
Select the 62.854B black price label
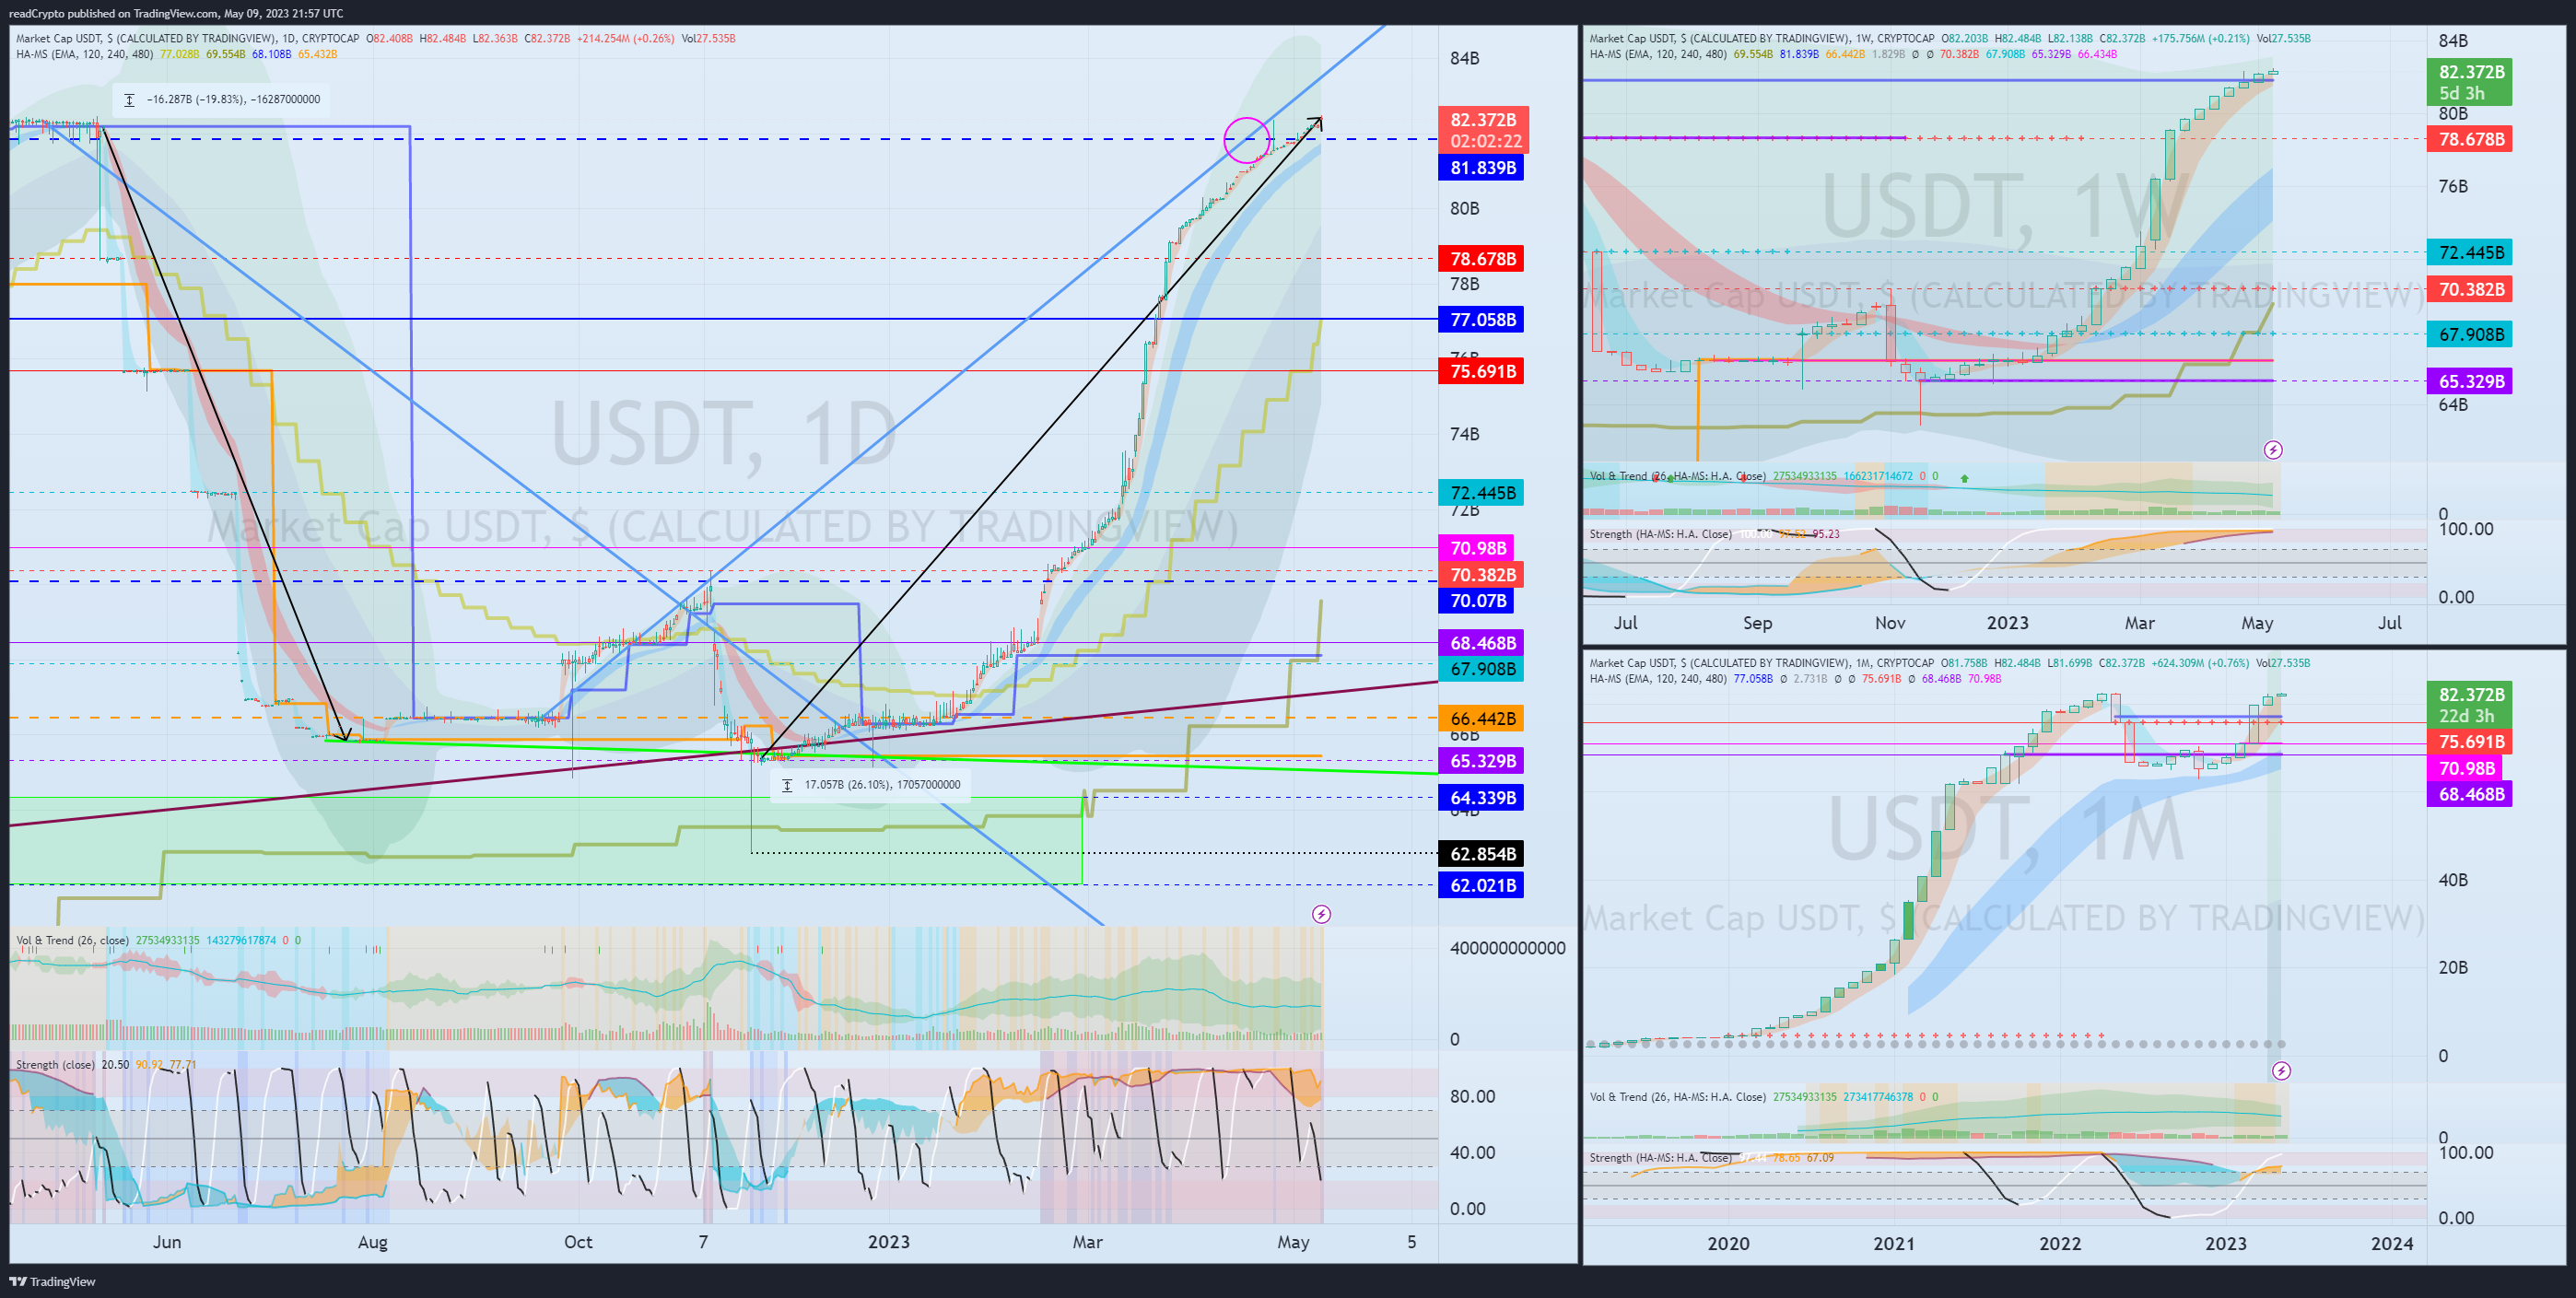coord(1482,854)
